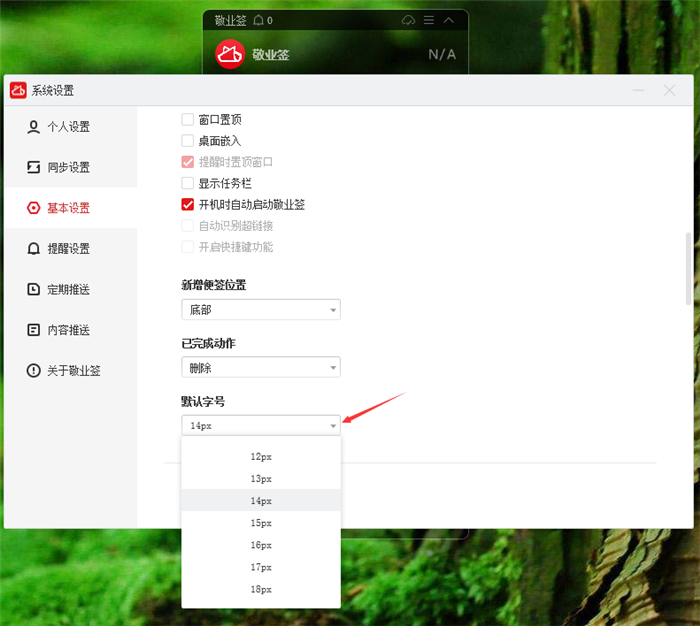The width and height of the screenshot is (700, 626).
Task: Click the bell reminder icon in the 敬业签 widget header
Action: pos(258,20)
